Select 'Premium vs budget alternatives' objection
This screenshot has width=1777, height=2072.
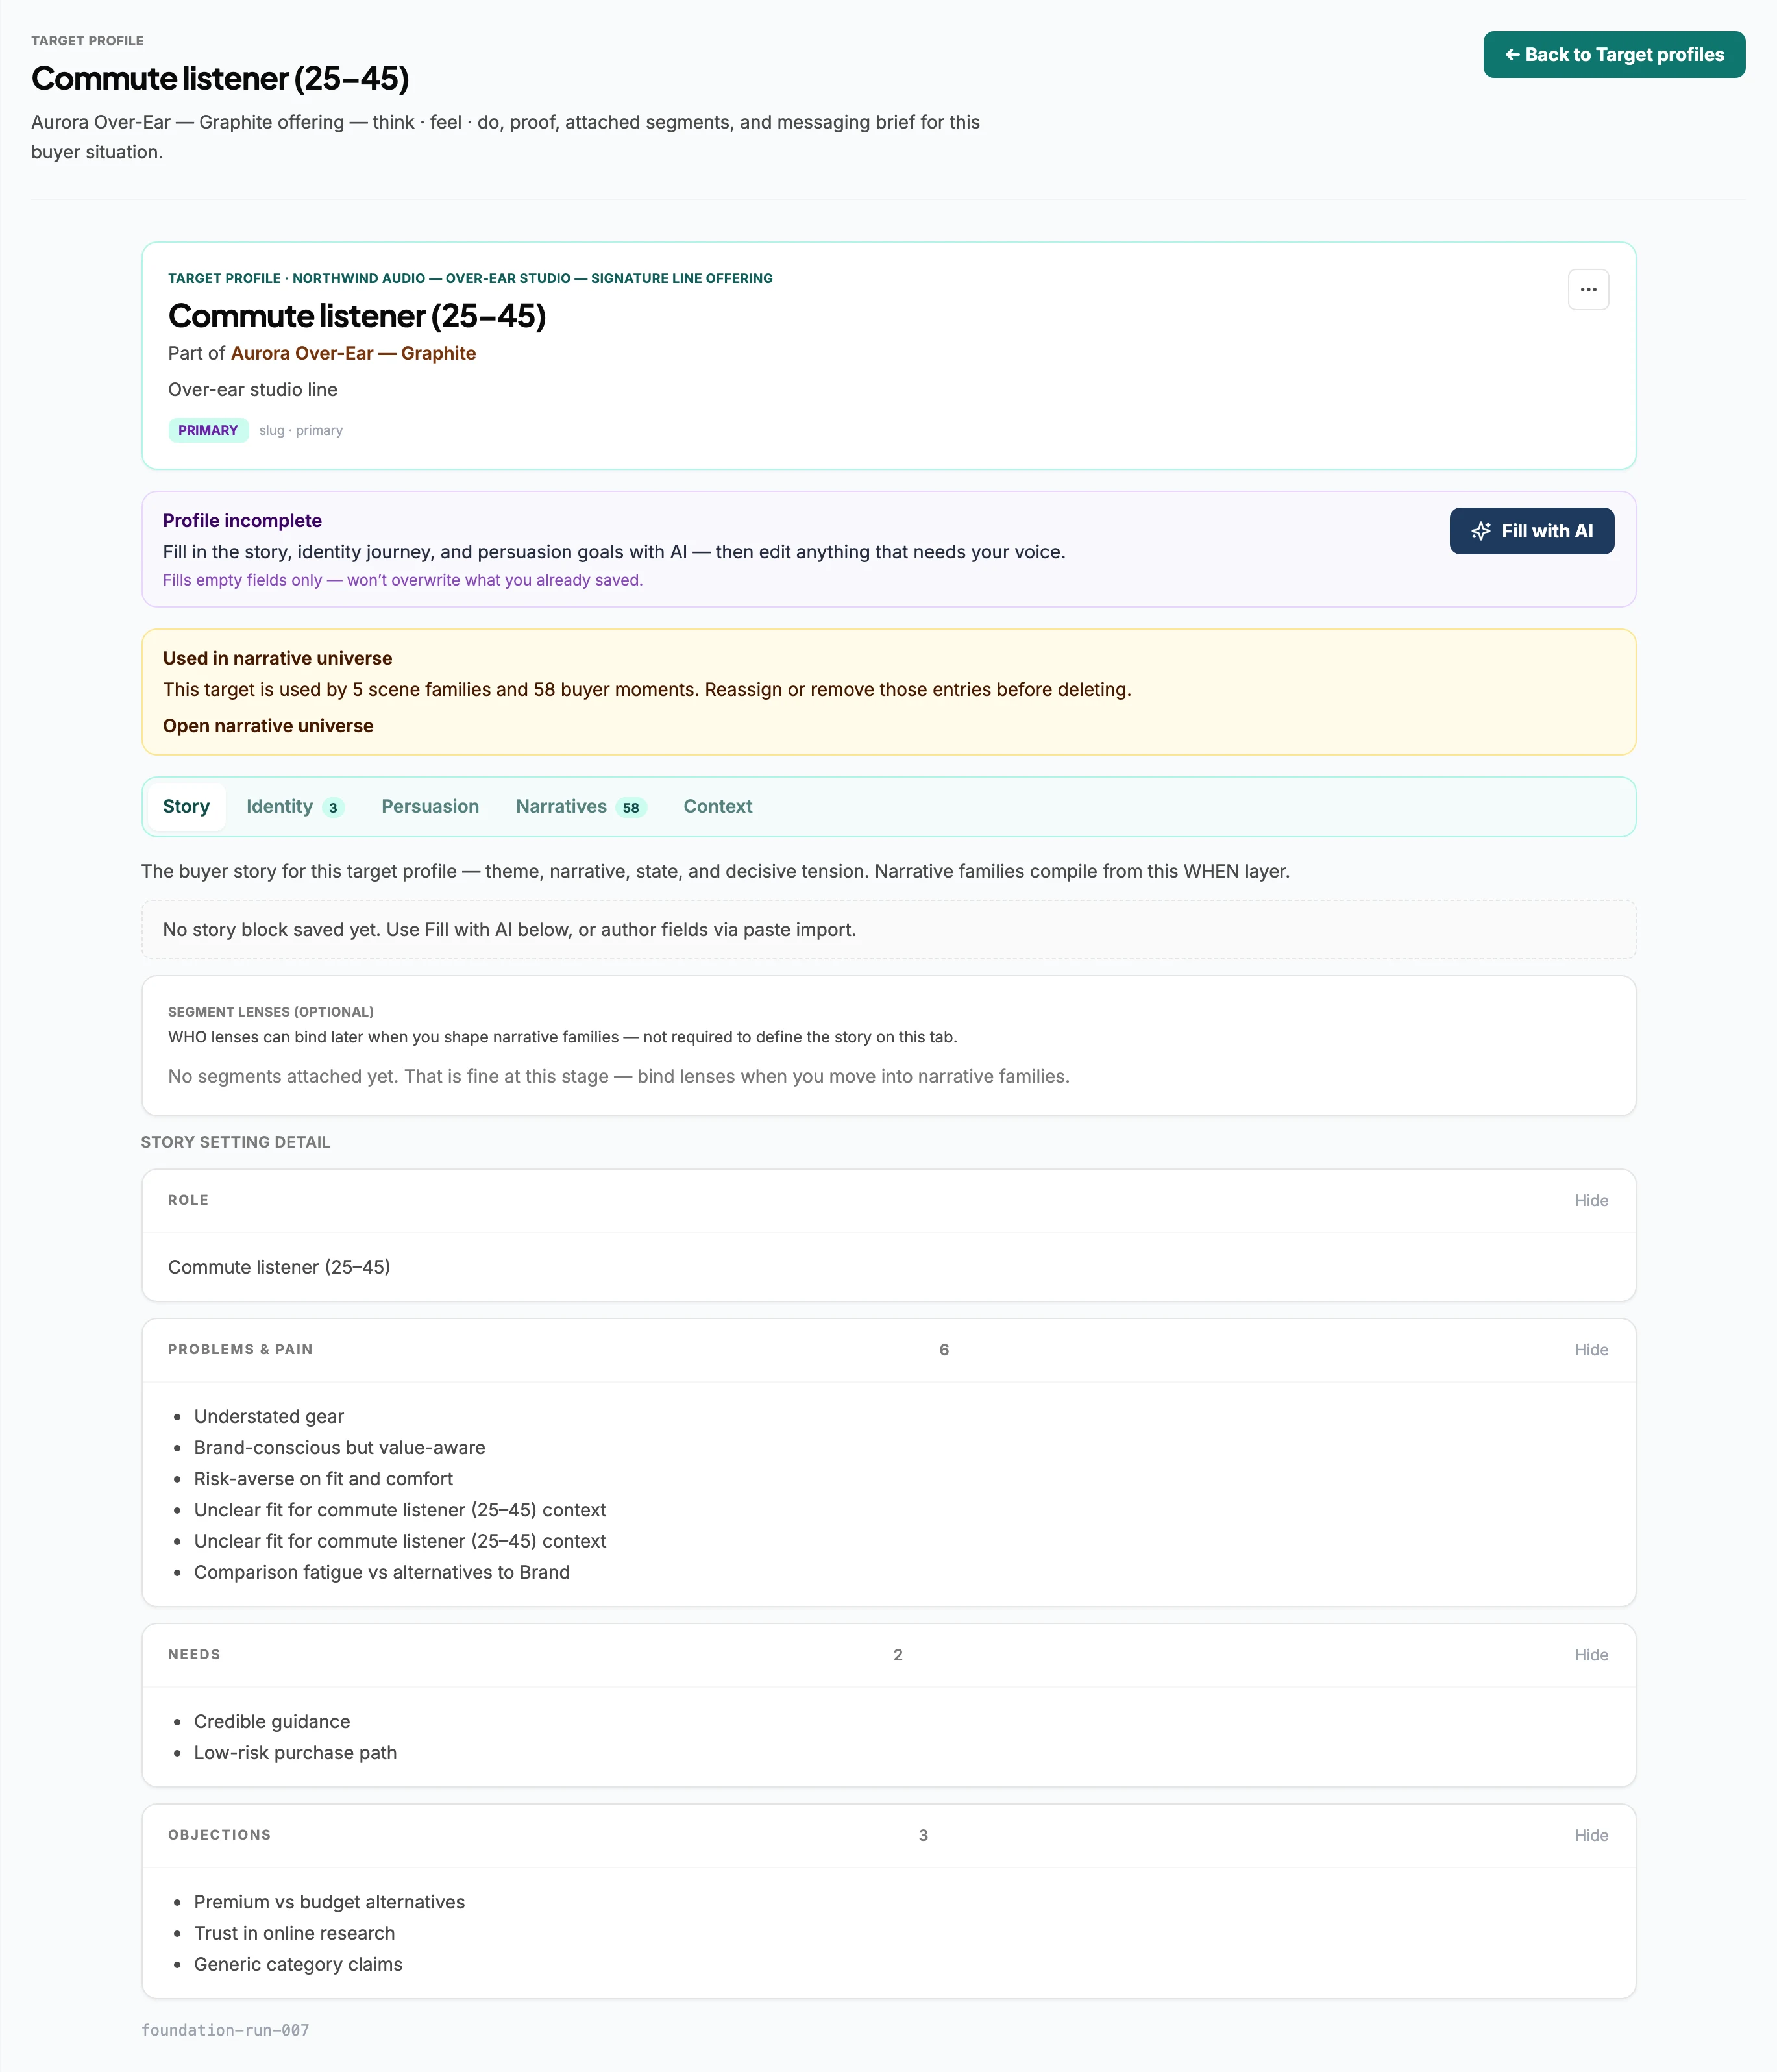329,1902
